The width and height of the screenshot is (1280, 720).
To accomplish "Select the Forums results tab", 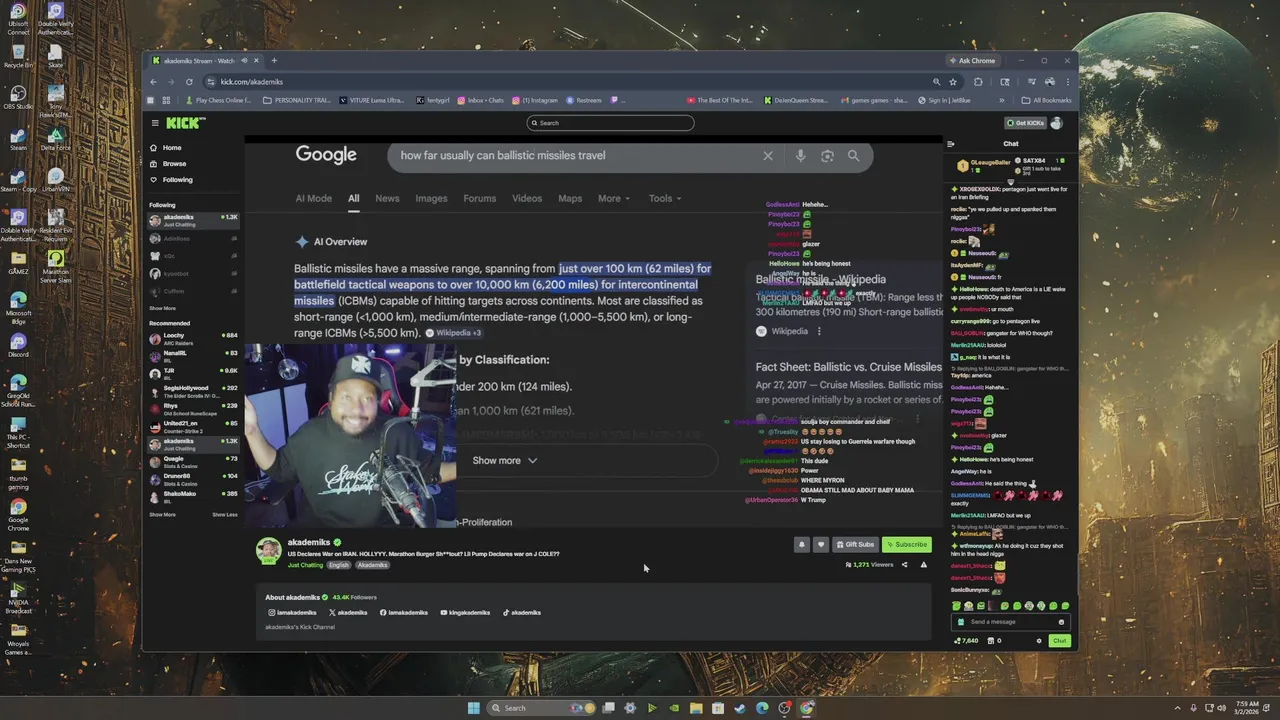I will (479, 198).
